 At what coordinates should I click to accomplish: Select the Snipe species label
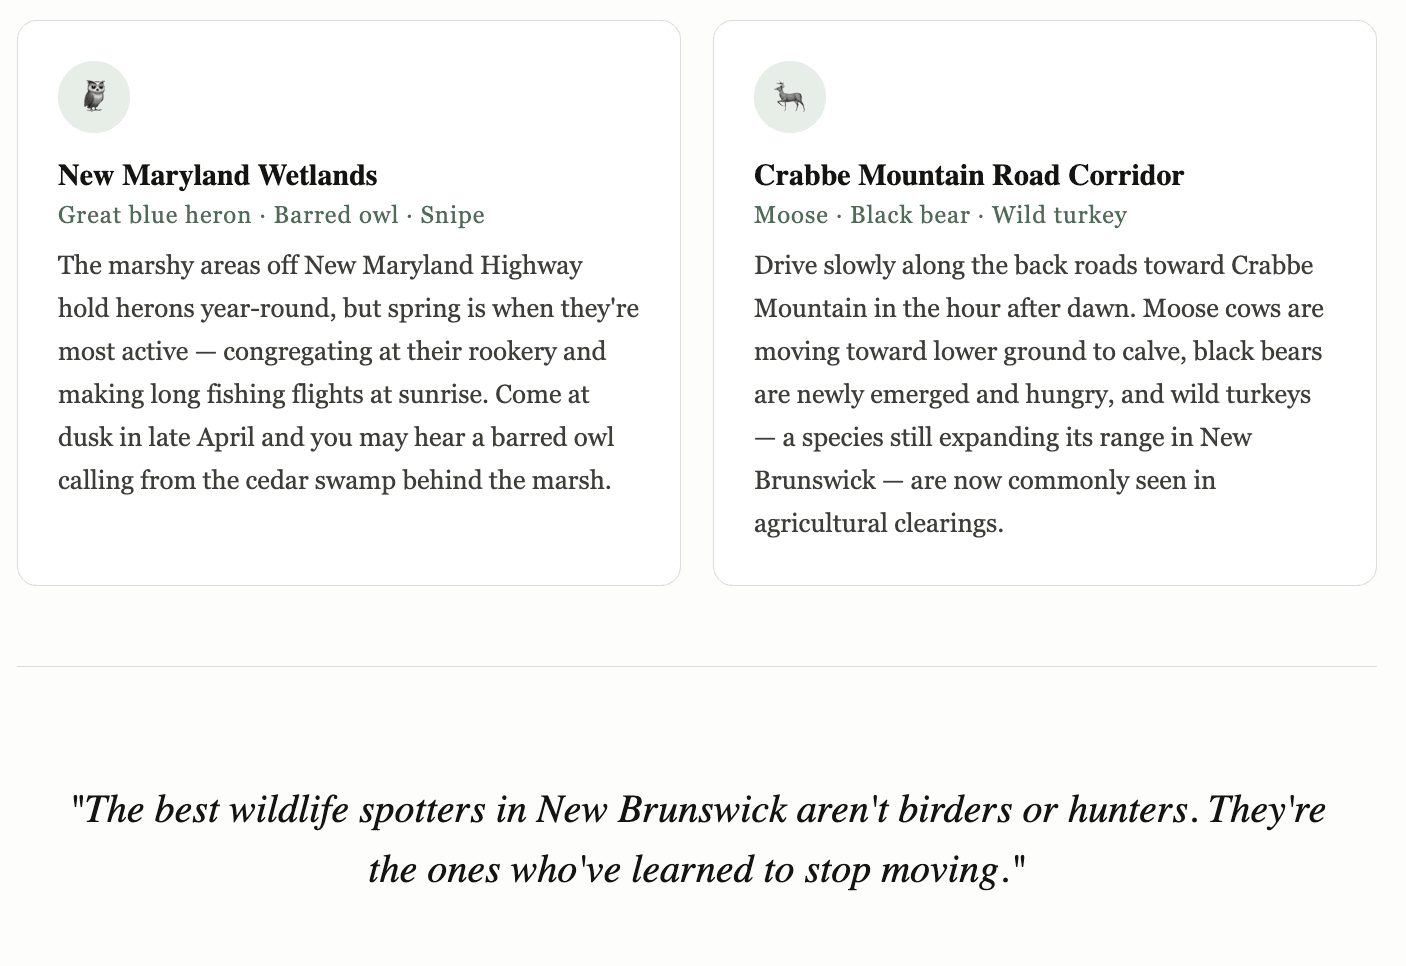pyautogui.click(x=452, y=215)
